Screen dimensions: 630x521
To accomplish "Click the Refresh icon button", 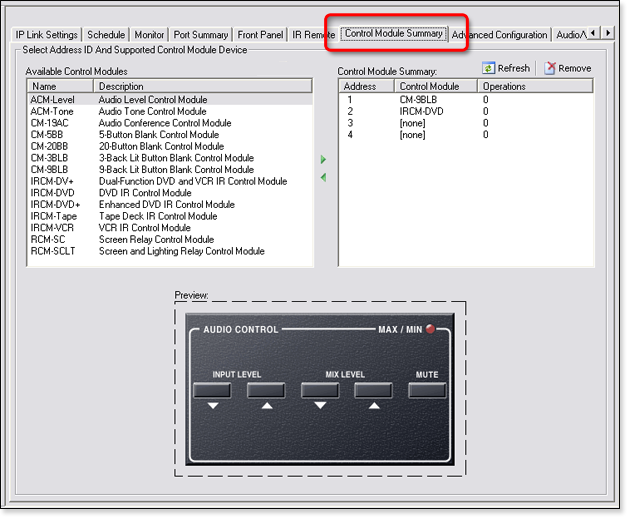I will click(x=506, y=68).
